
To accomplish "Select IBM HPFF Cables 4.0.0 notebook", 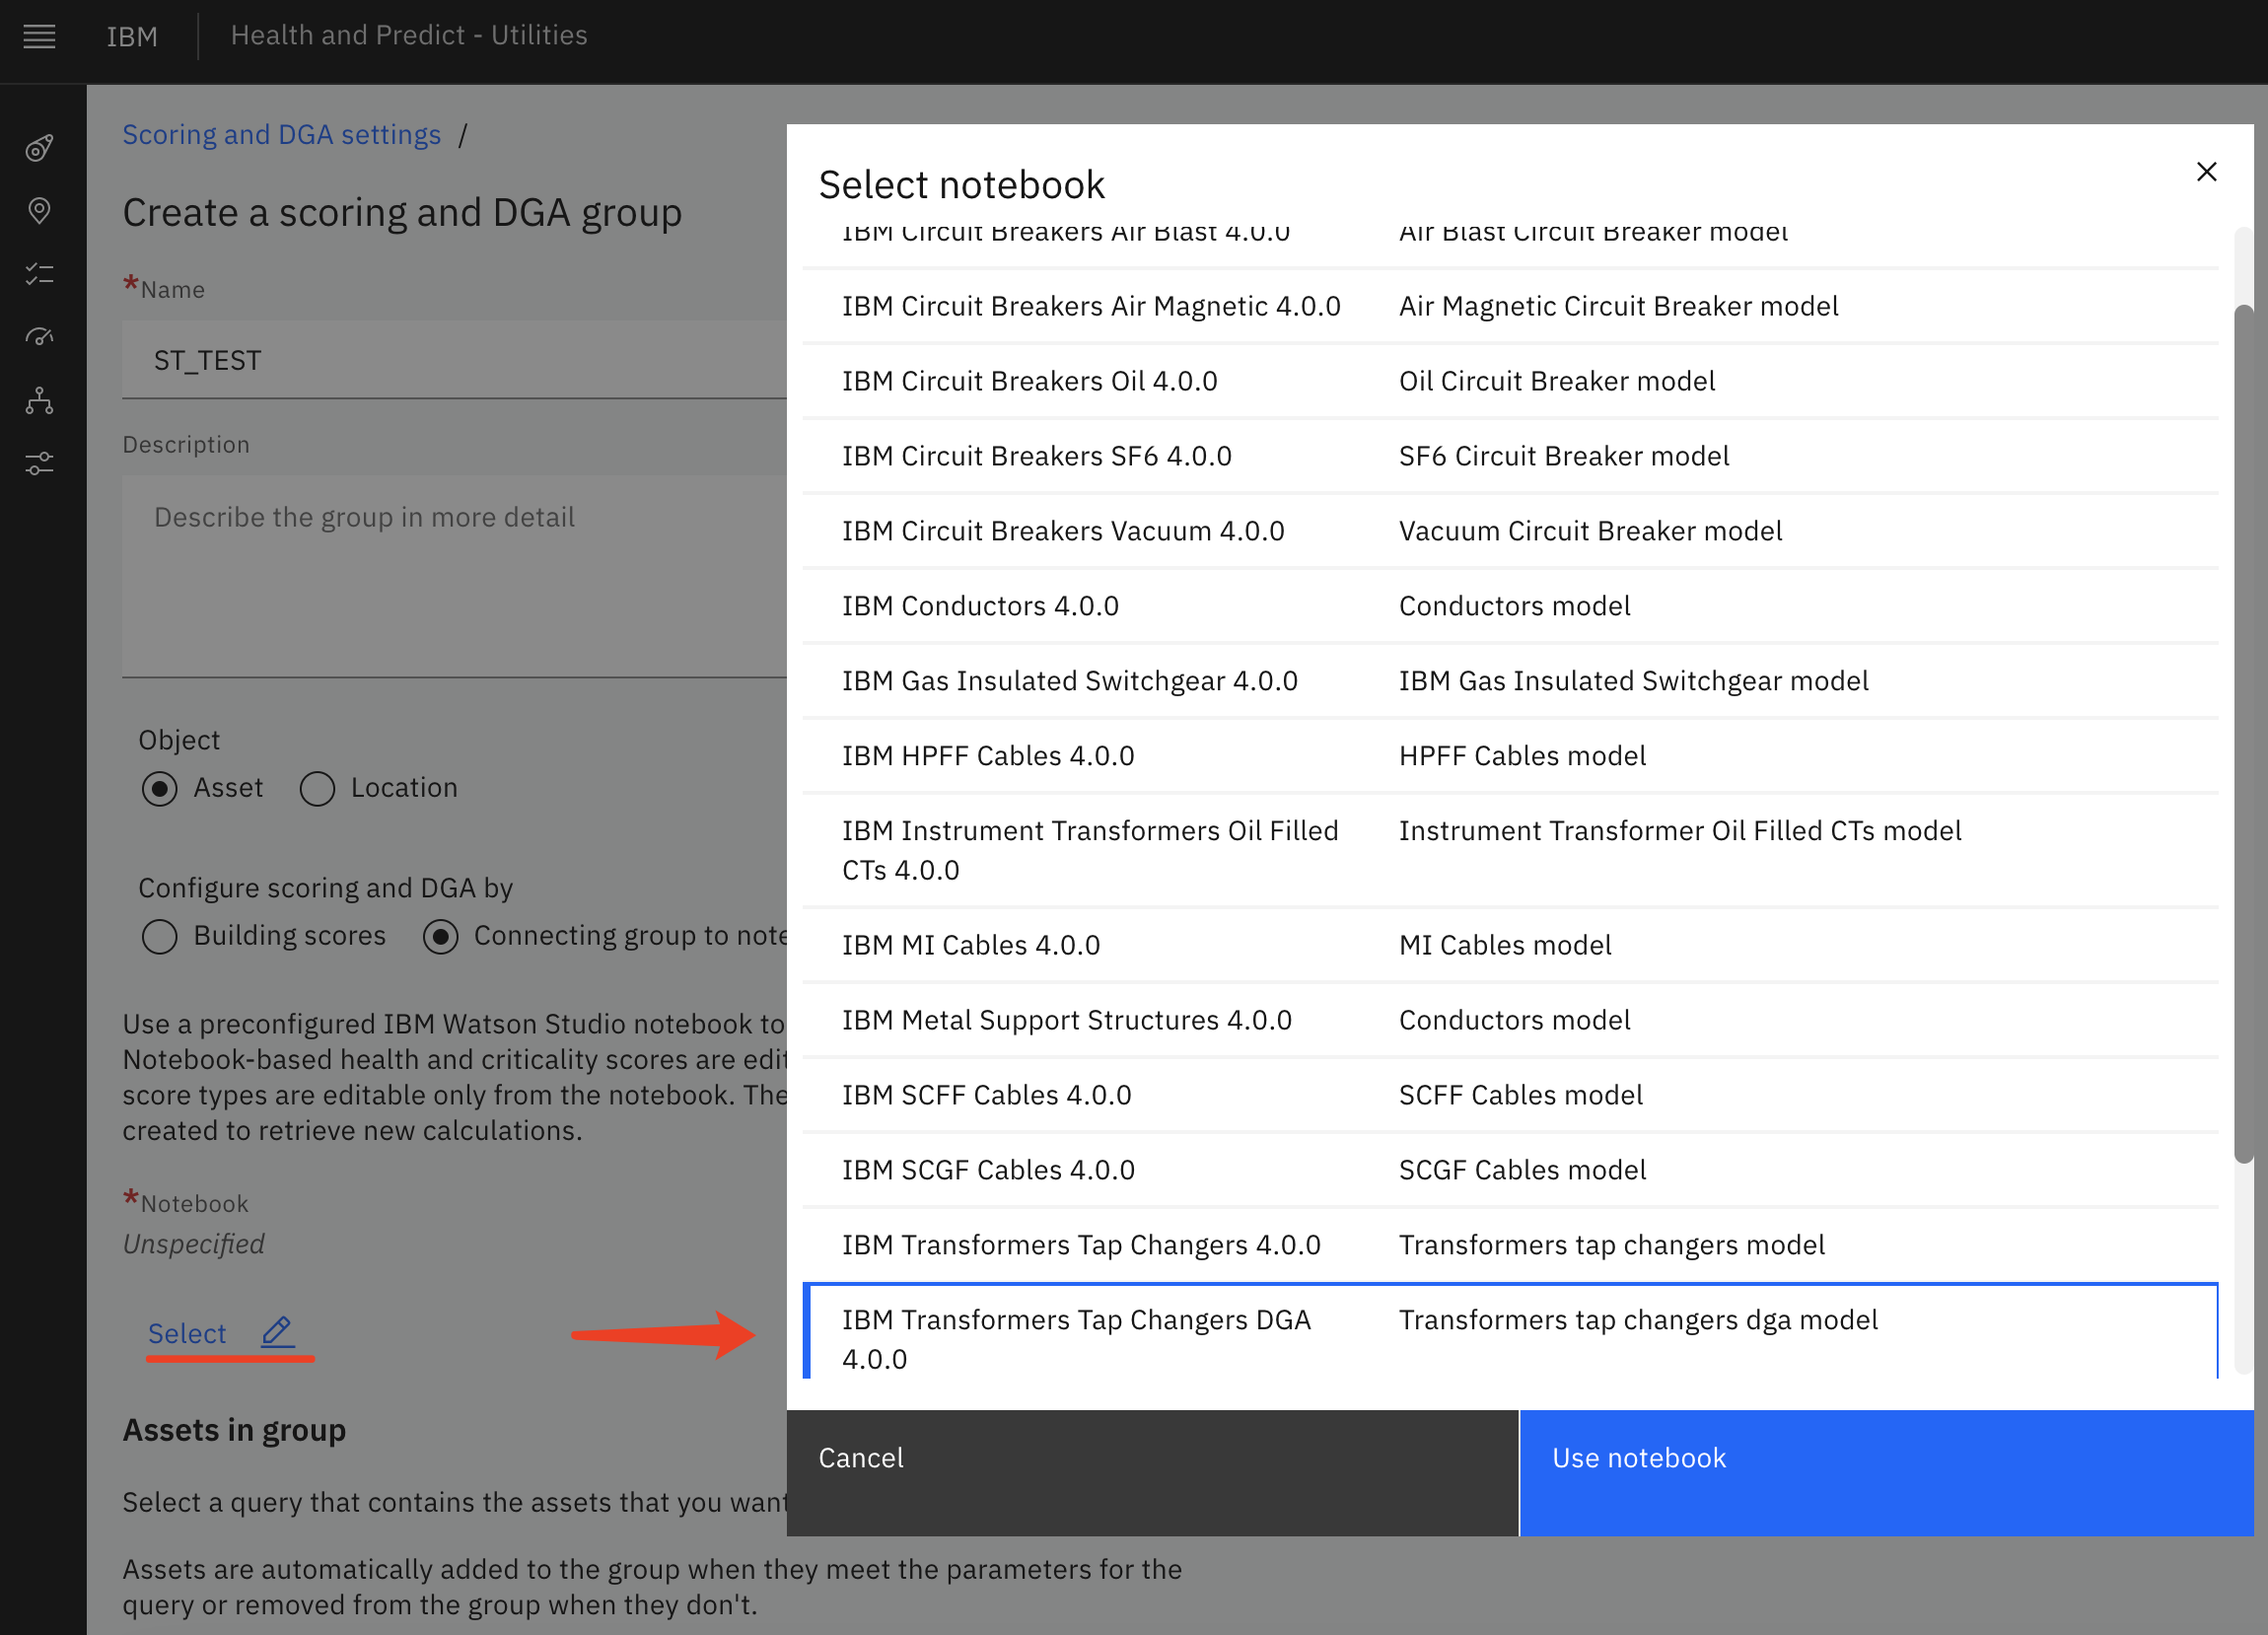I will pos(1510,756).
